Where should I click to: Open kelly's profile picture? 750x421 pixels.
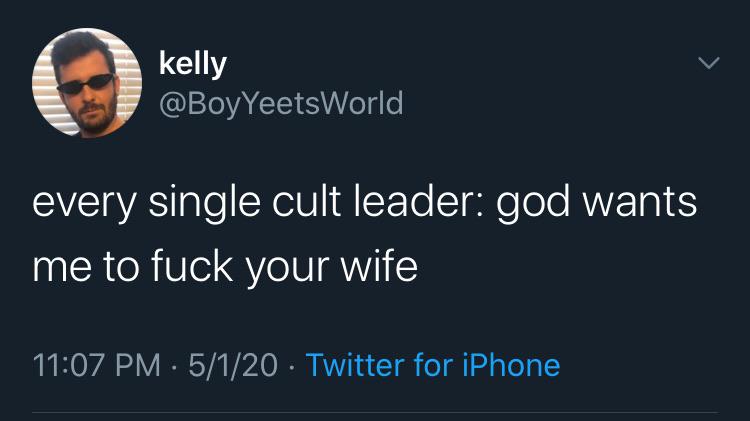tap(87, 83)
